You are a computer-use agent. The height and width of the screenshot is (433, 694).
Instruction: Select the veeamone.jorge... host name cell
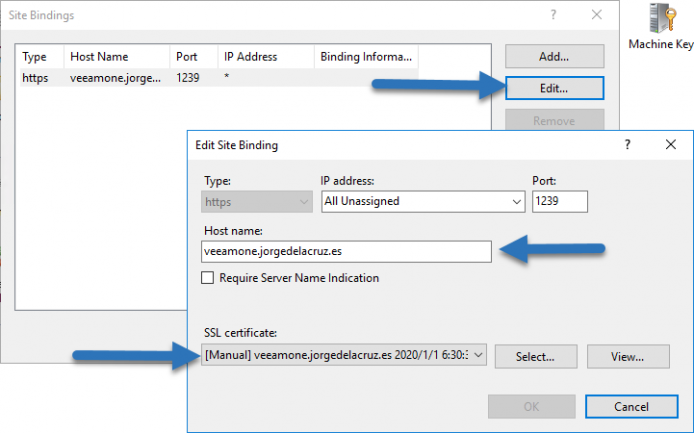coord(116,78)
